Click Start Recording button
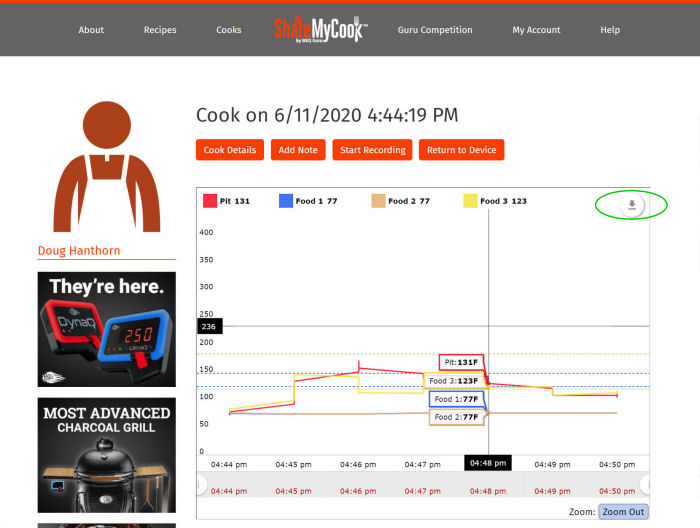The image size is (700, 528). pos(372,150)
